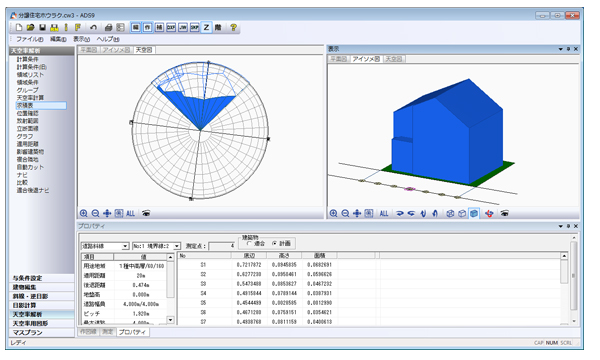Screen dimensions: 600x360
Task: Toggle the 補 mode toolbar button
Action: [159, 28]
